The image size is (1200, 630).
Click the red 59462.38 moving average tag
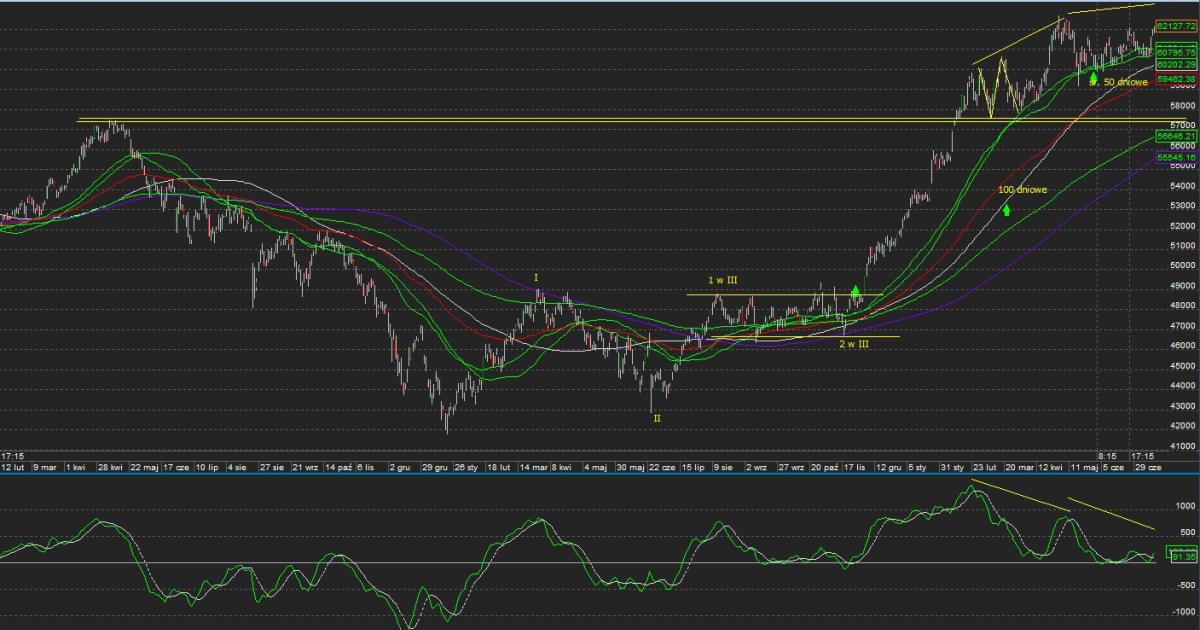pyautogui.click(x=1176, y=78)
